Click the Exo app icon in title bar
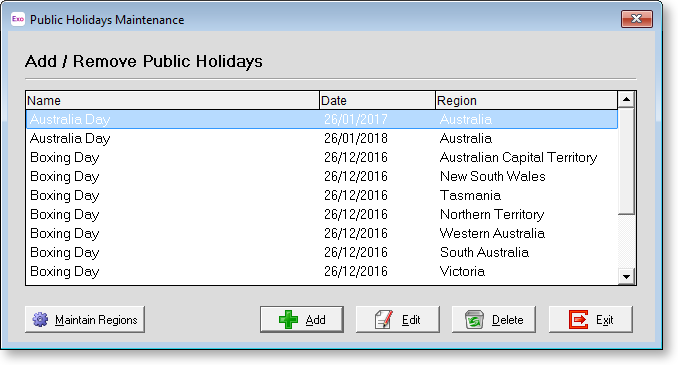This screenshot has width=678, height=365. pos(18,19)
